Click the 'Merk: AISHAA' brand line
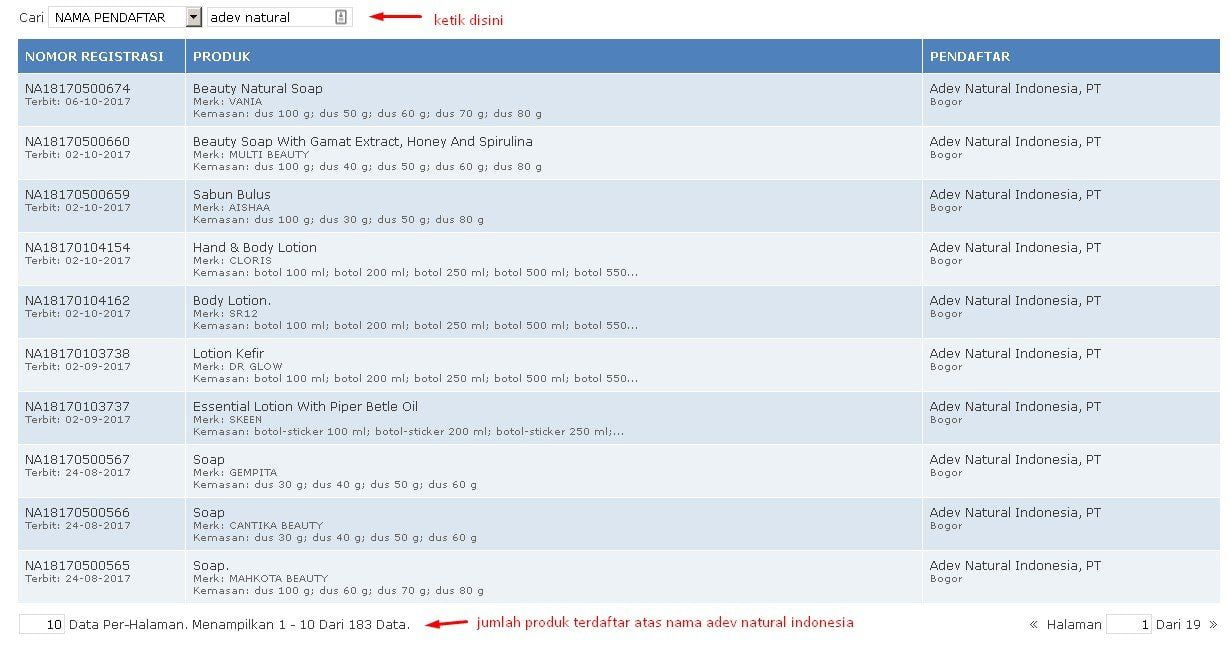The height and width of the screenshot is (645, 1230). point(232,208)
